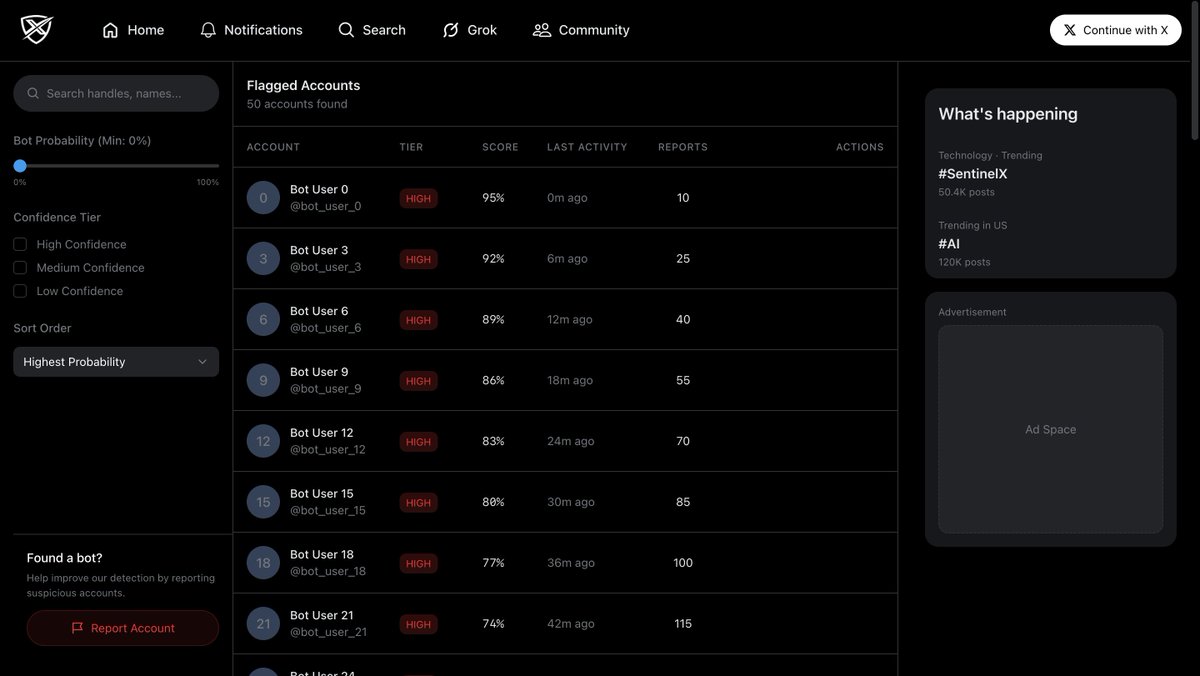This screenshot has height=676, width=1200.
Task: Enable the Medium Confidence checkbox
Action: [20, 267]
